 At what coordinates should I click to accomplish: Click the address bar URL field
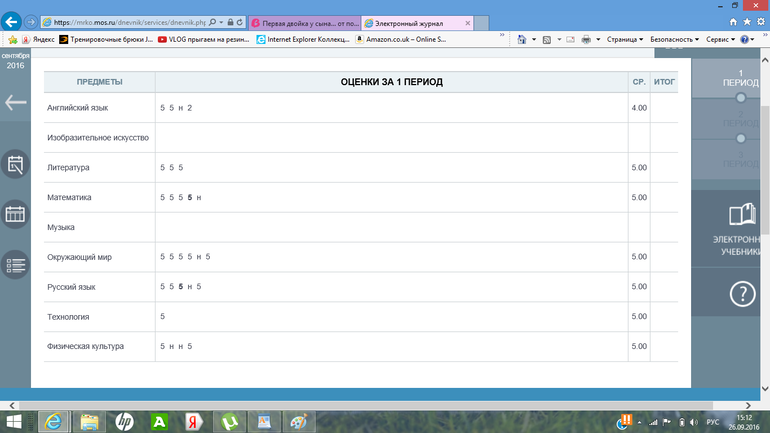tap(130, 21)
